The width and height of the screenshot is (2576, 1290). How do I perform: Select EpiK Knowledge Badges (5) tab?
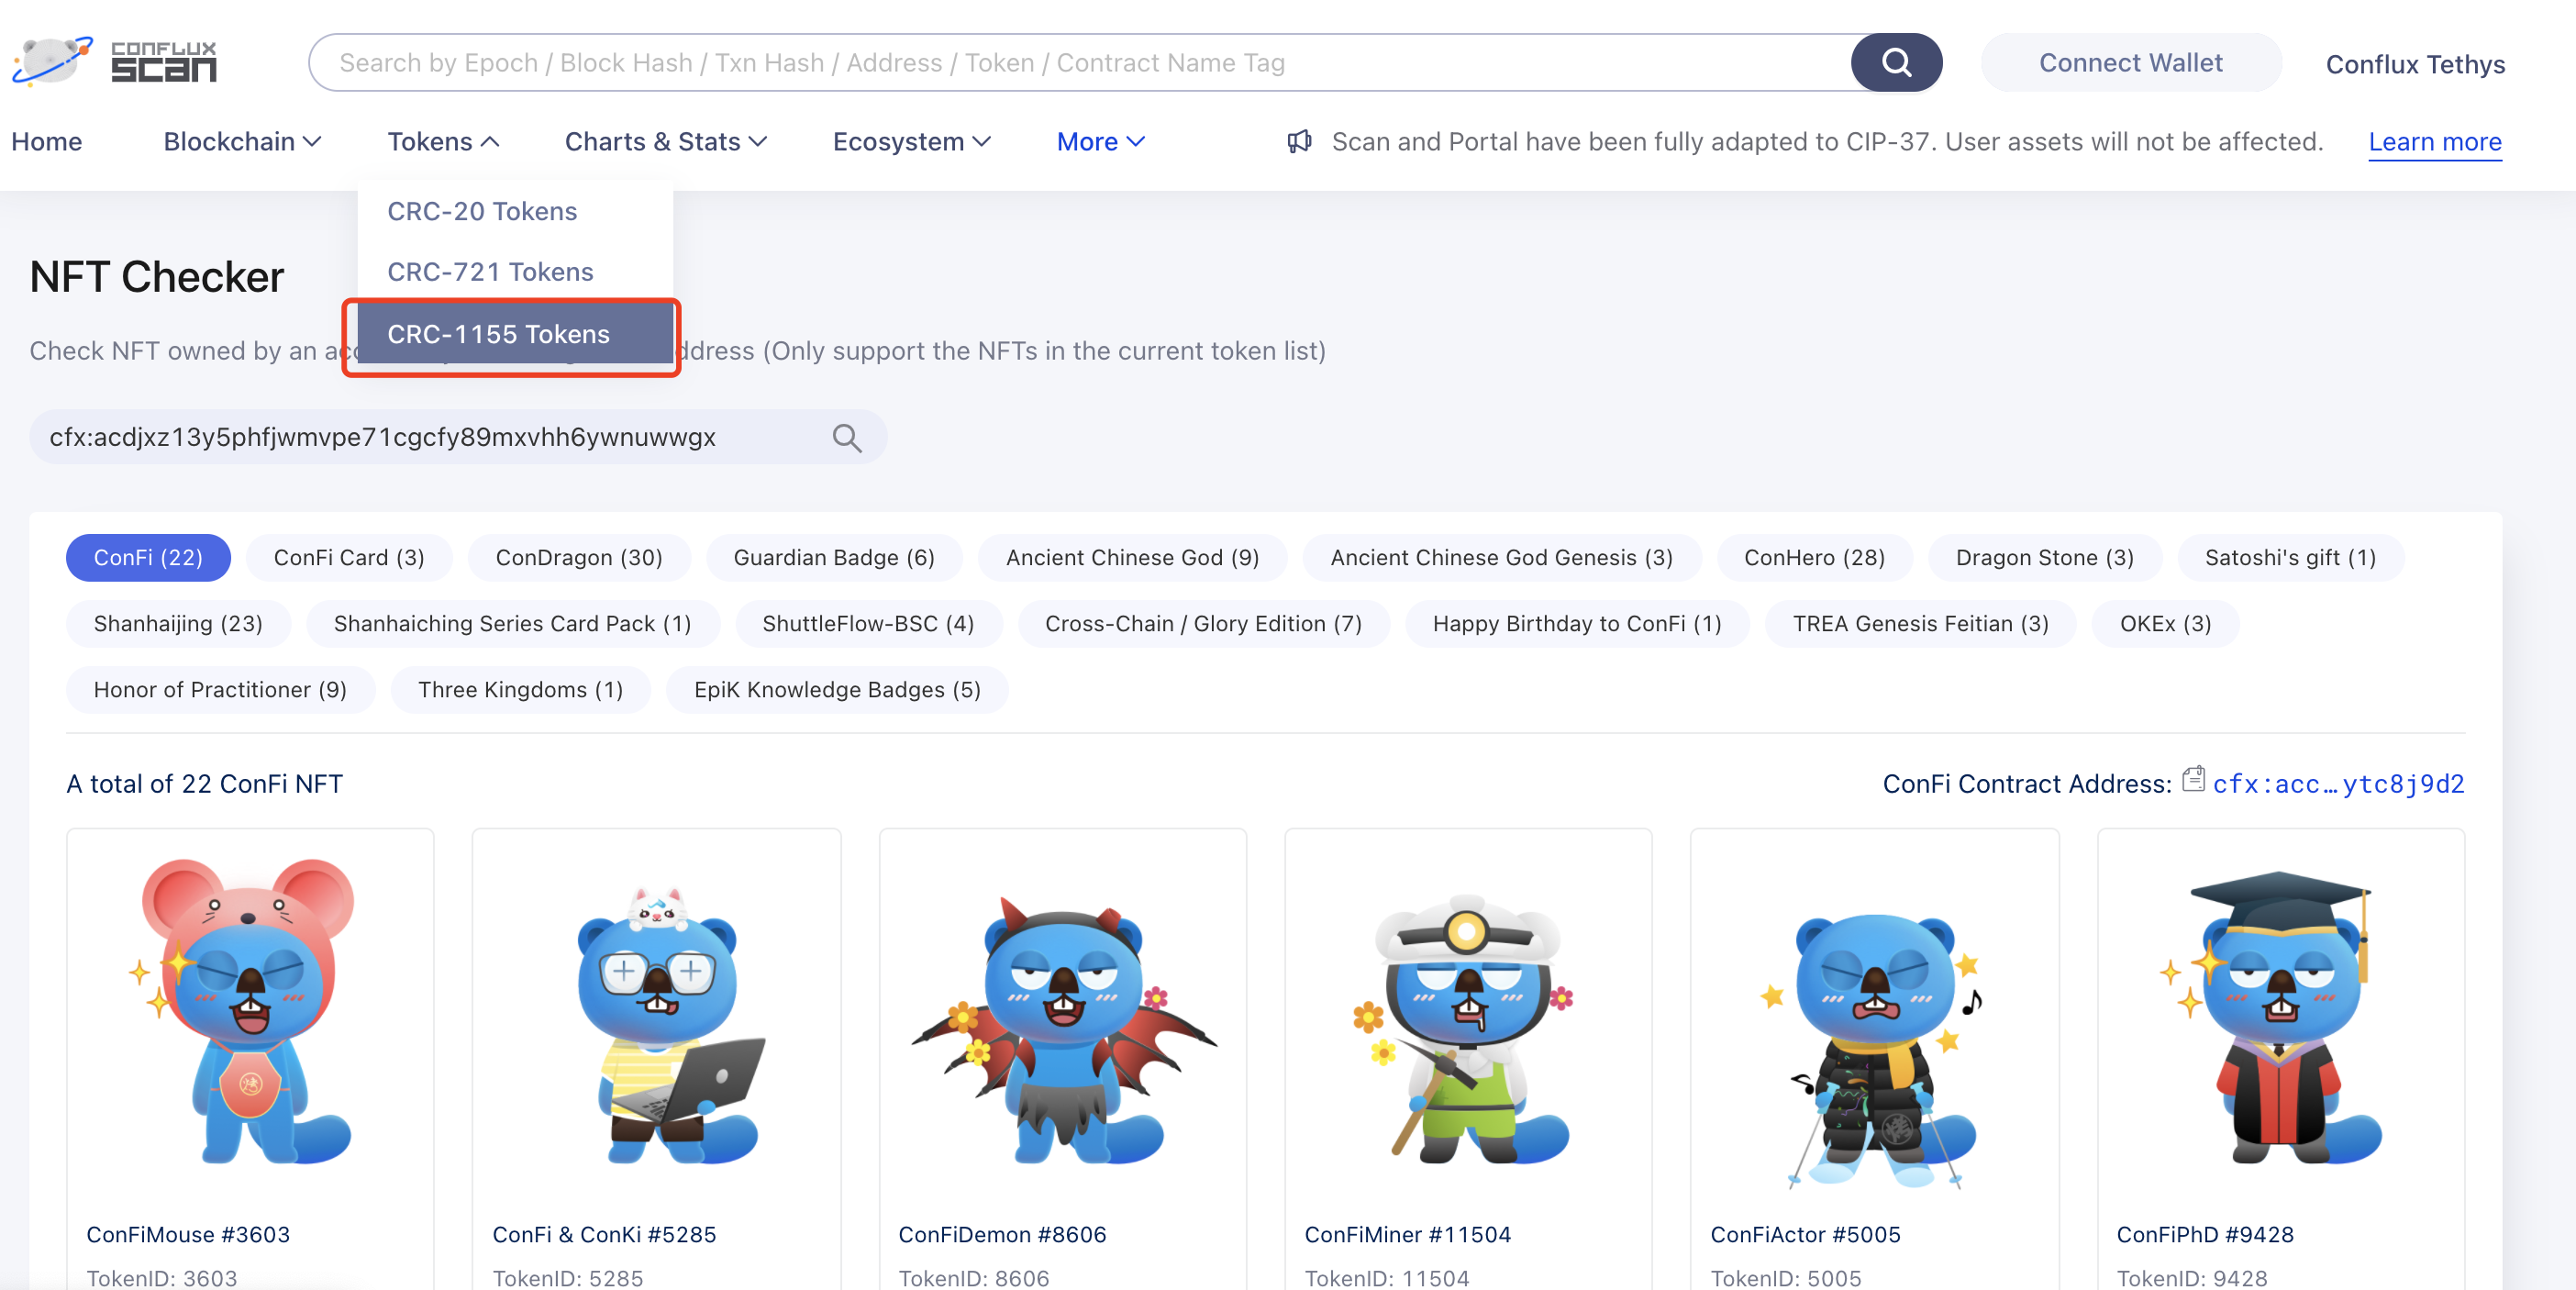837,689
